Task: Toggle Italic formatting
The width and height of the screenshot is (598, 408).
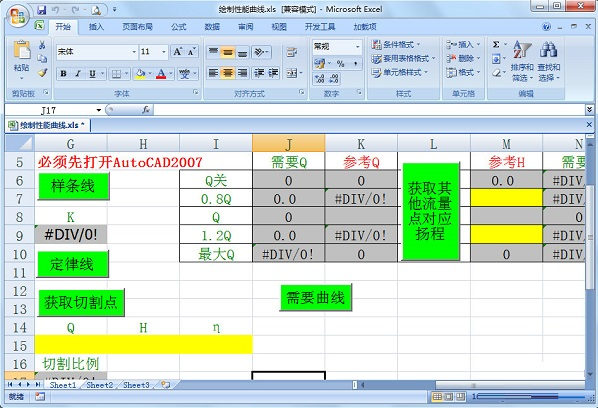Action: click(x=77, y=74)
